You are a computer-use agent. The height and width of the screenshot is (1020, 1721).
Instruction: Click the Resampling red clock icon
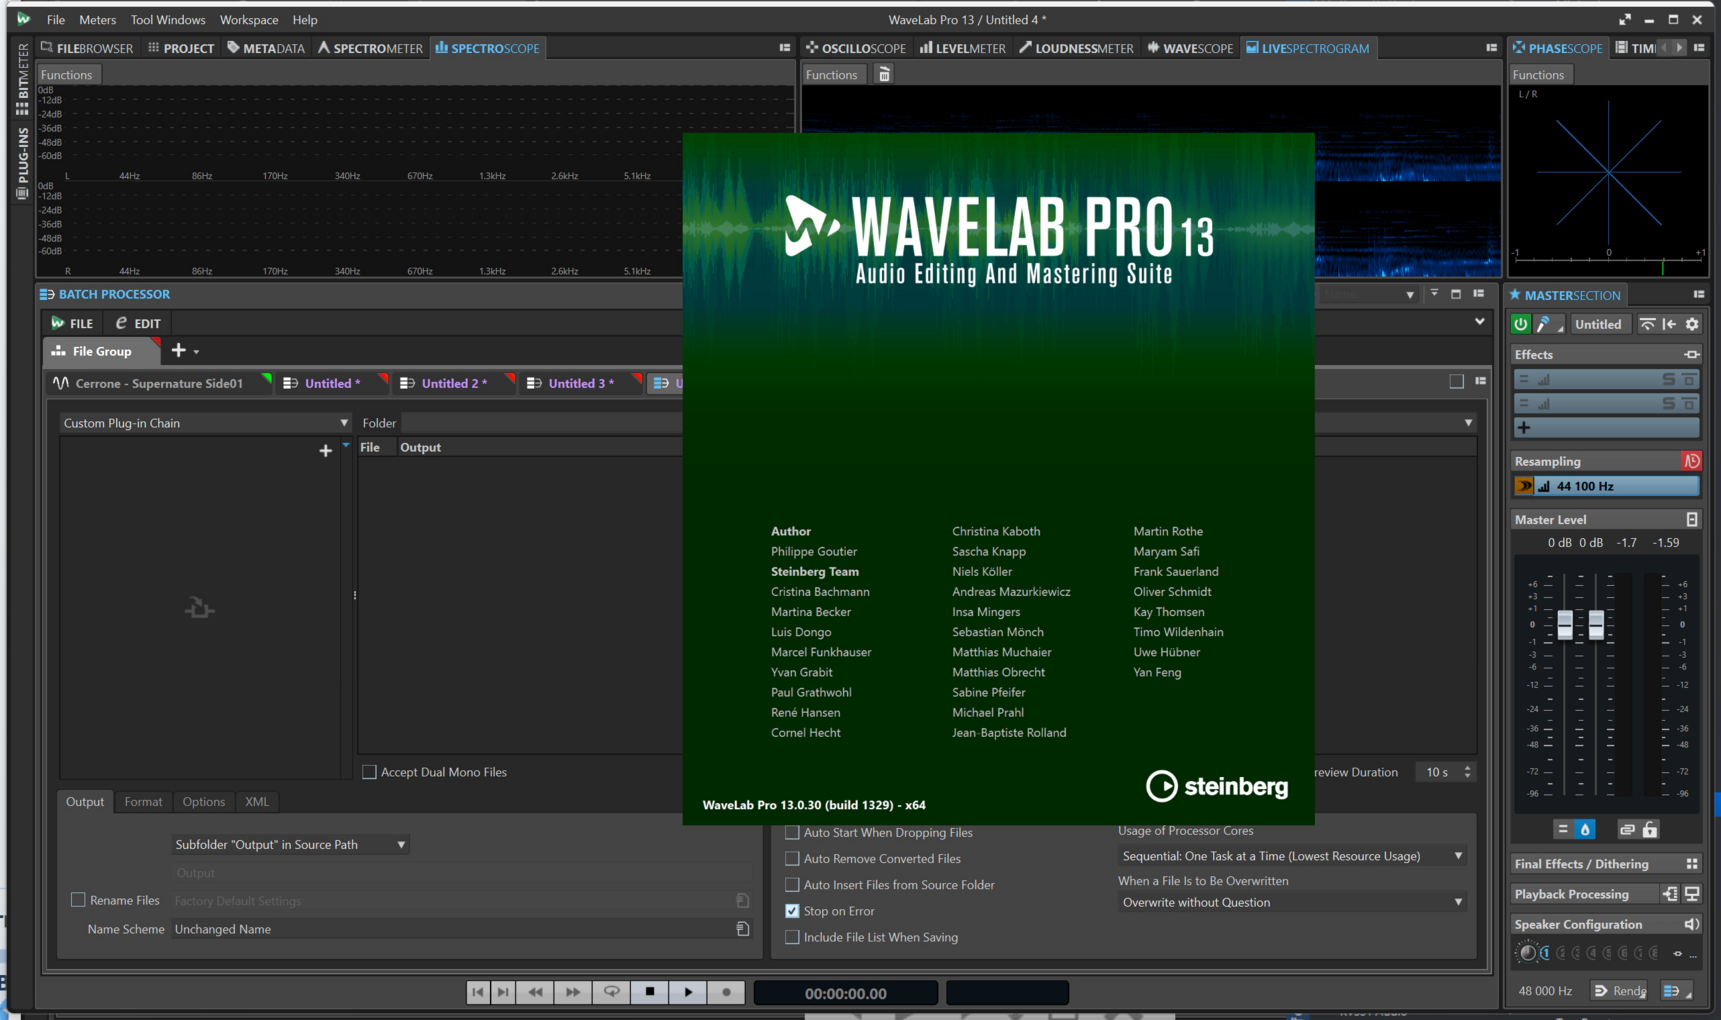(x=1691, y=461)
